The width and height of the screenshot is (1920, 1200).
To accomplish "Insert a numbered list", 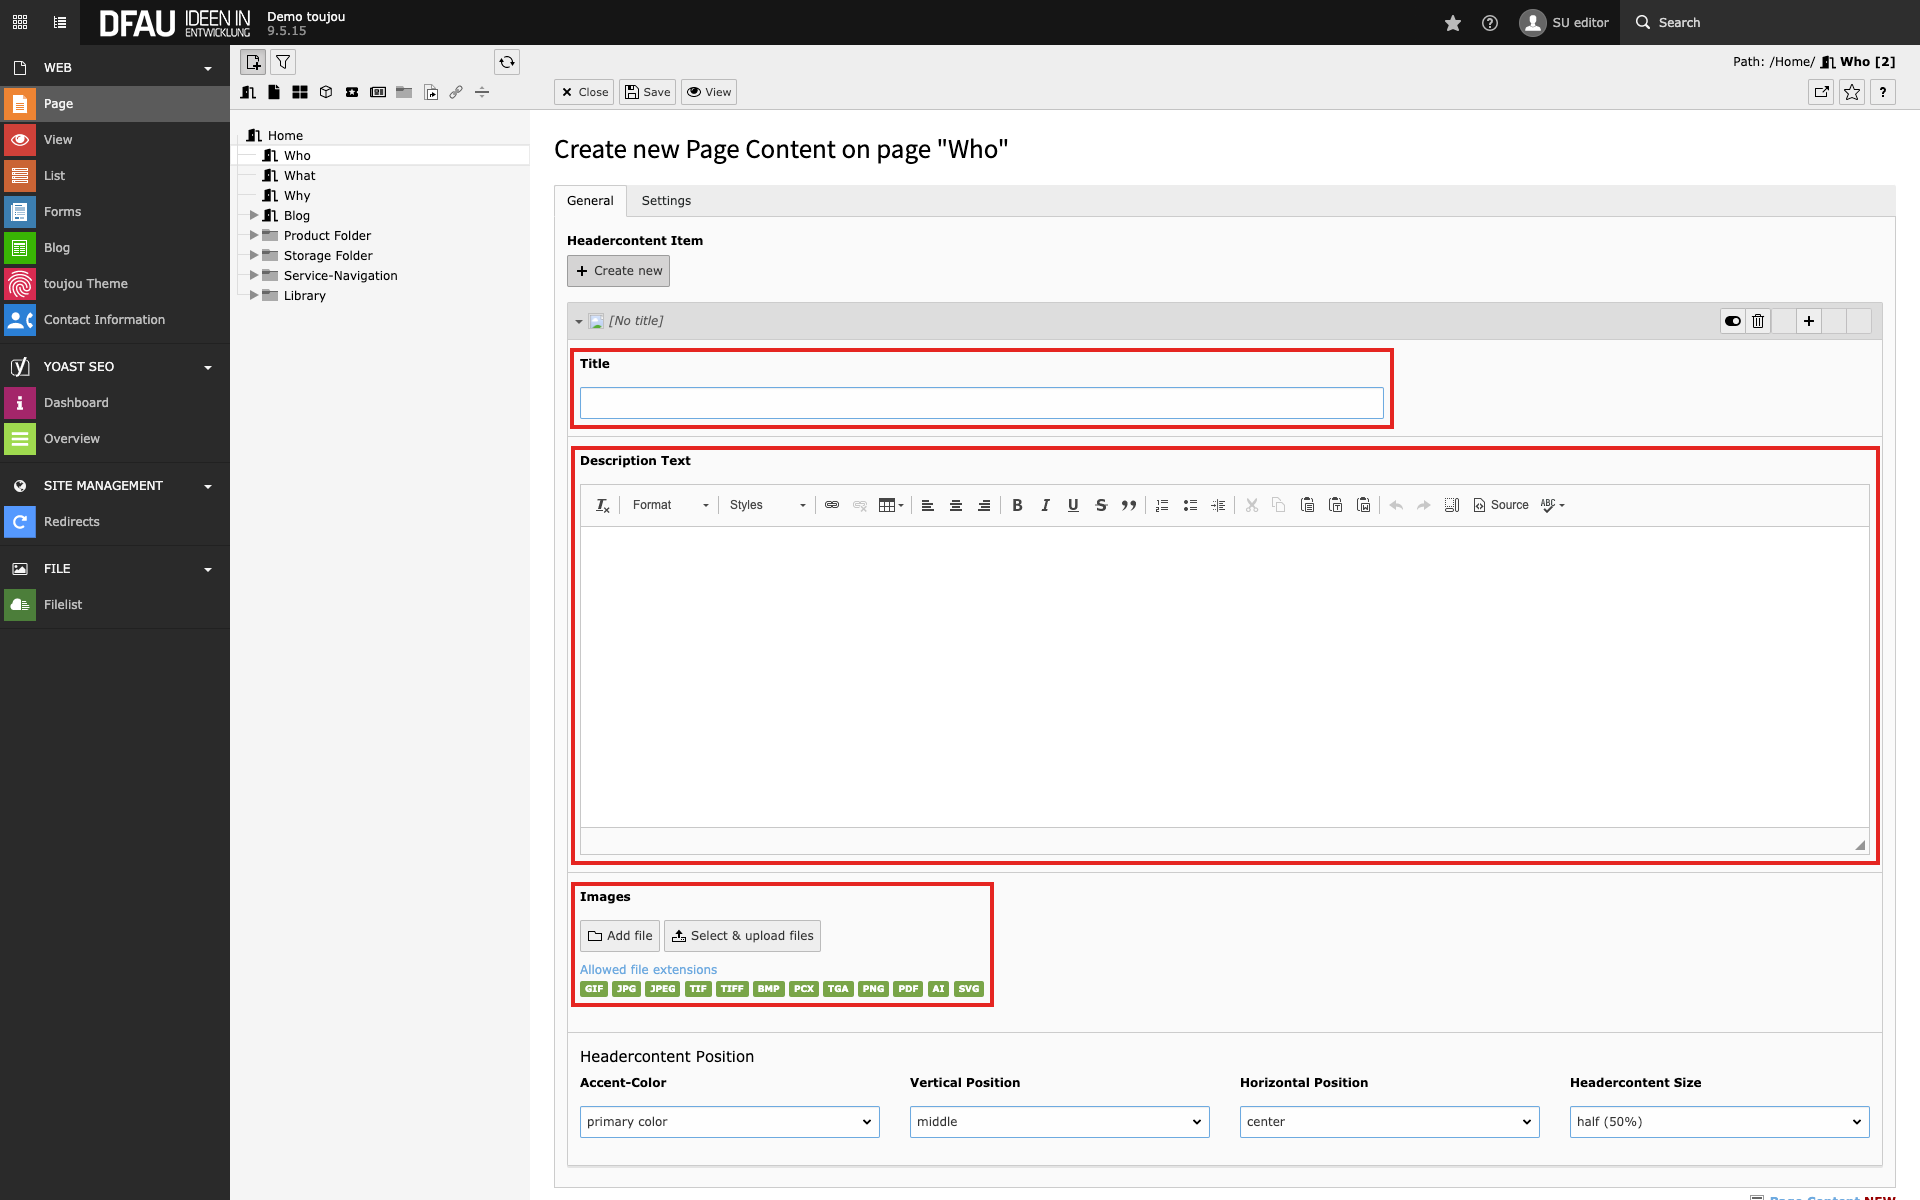I will 1161,505.
